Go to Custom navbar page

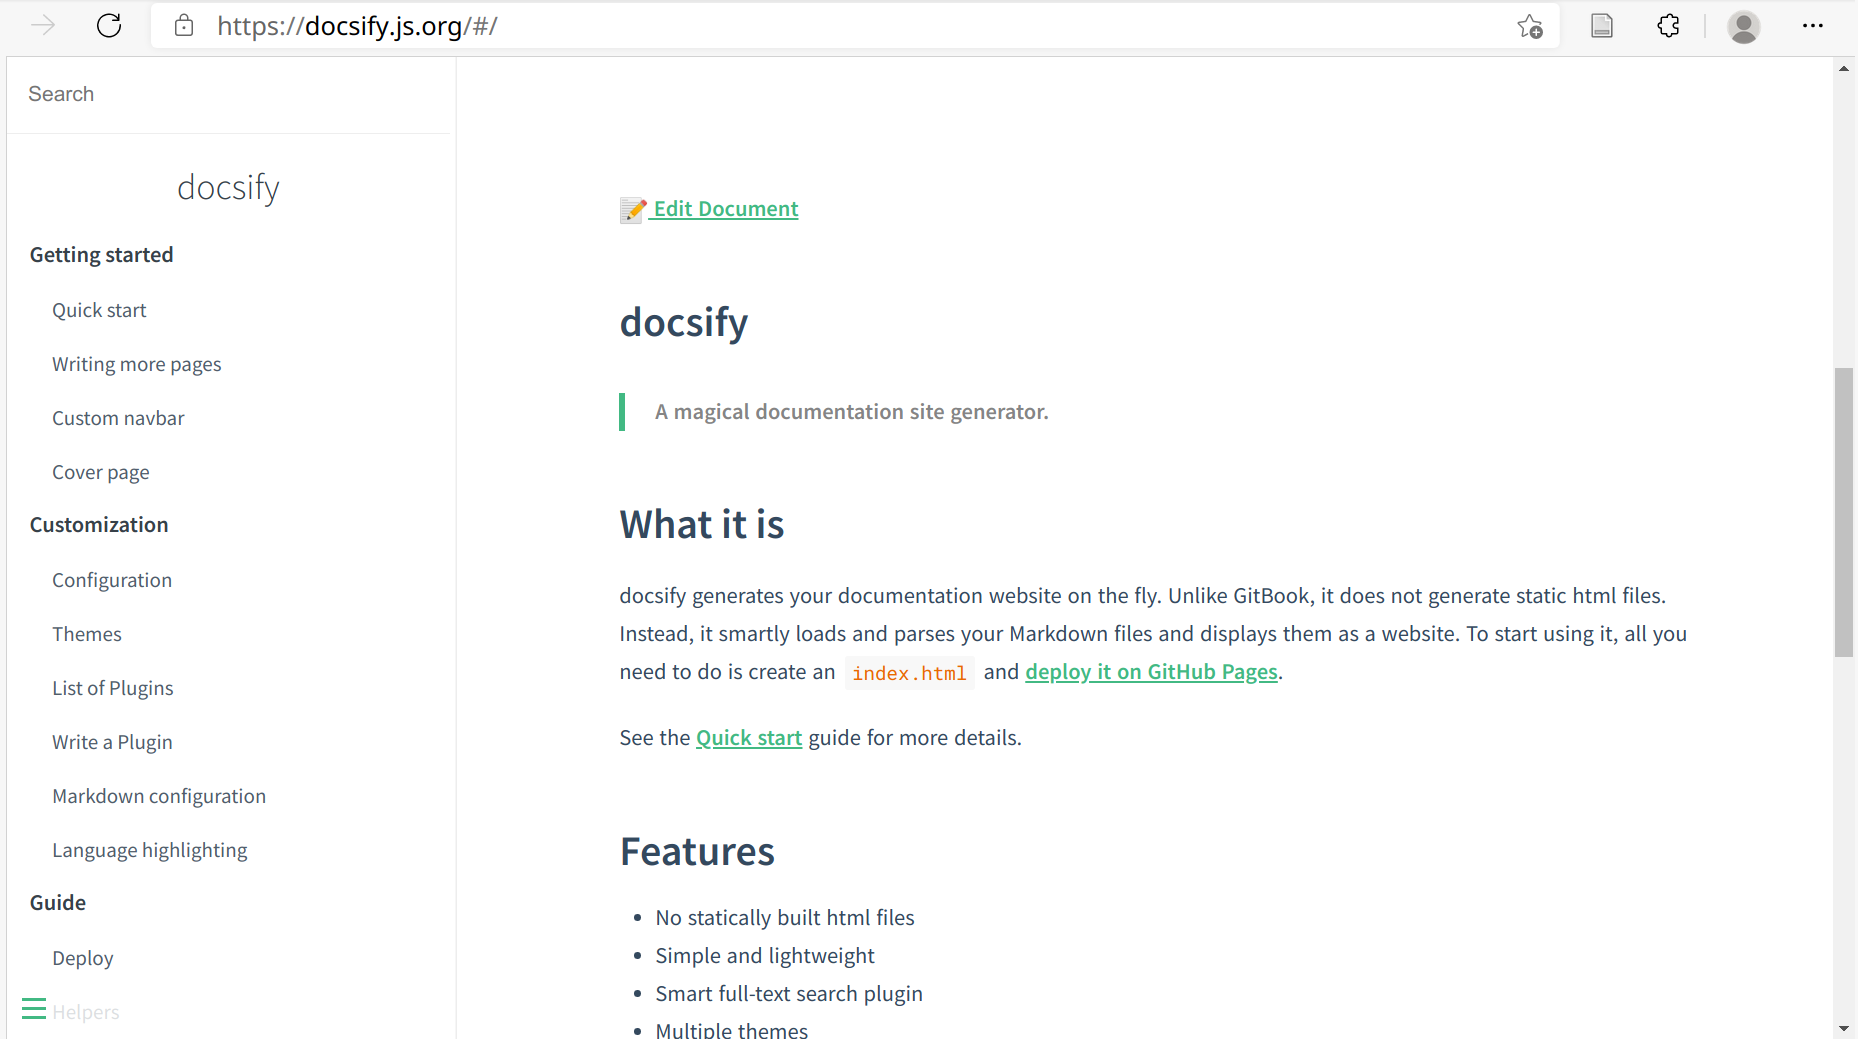pos(118,418)
